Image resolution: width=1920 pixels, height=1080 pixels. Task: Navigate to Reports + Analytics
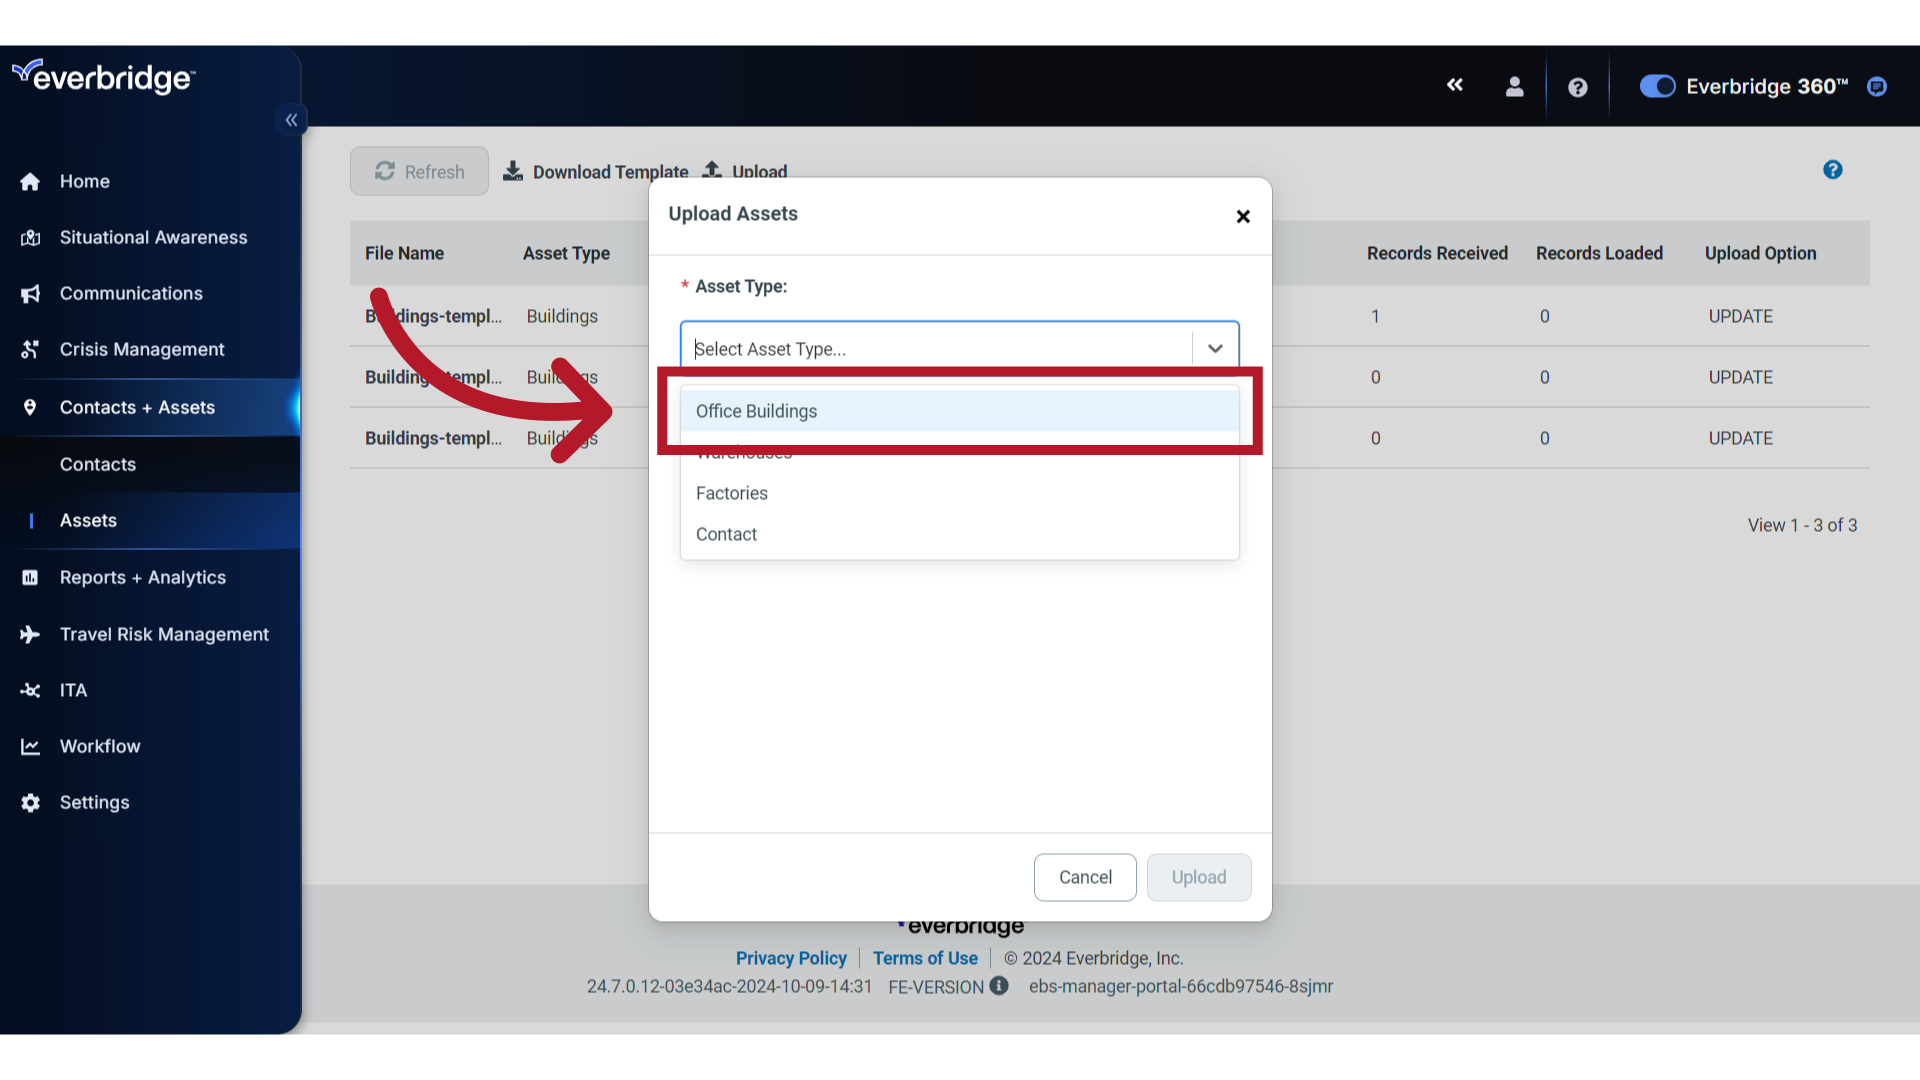[x=142, y=576]
